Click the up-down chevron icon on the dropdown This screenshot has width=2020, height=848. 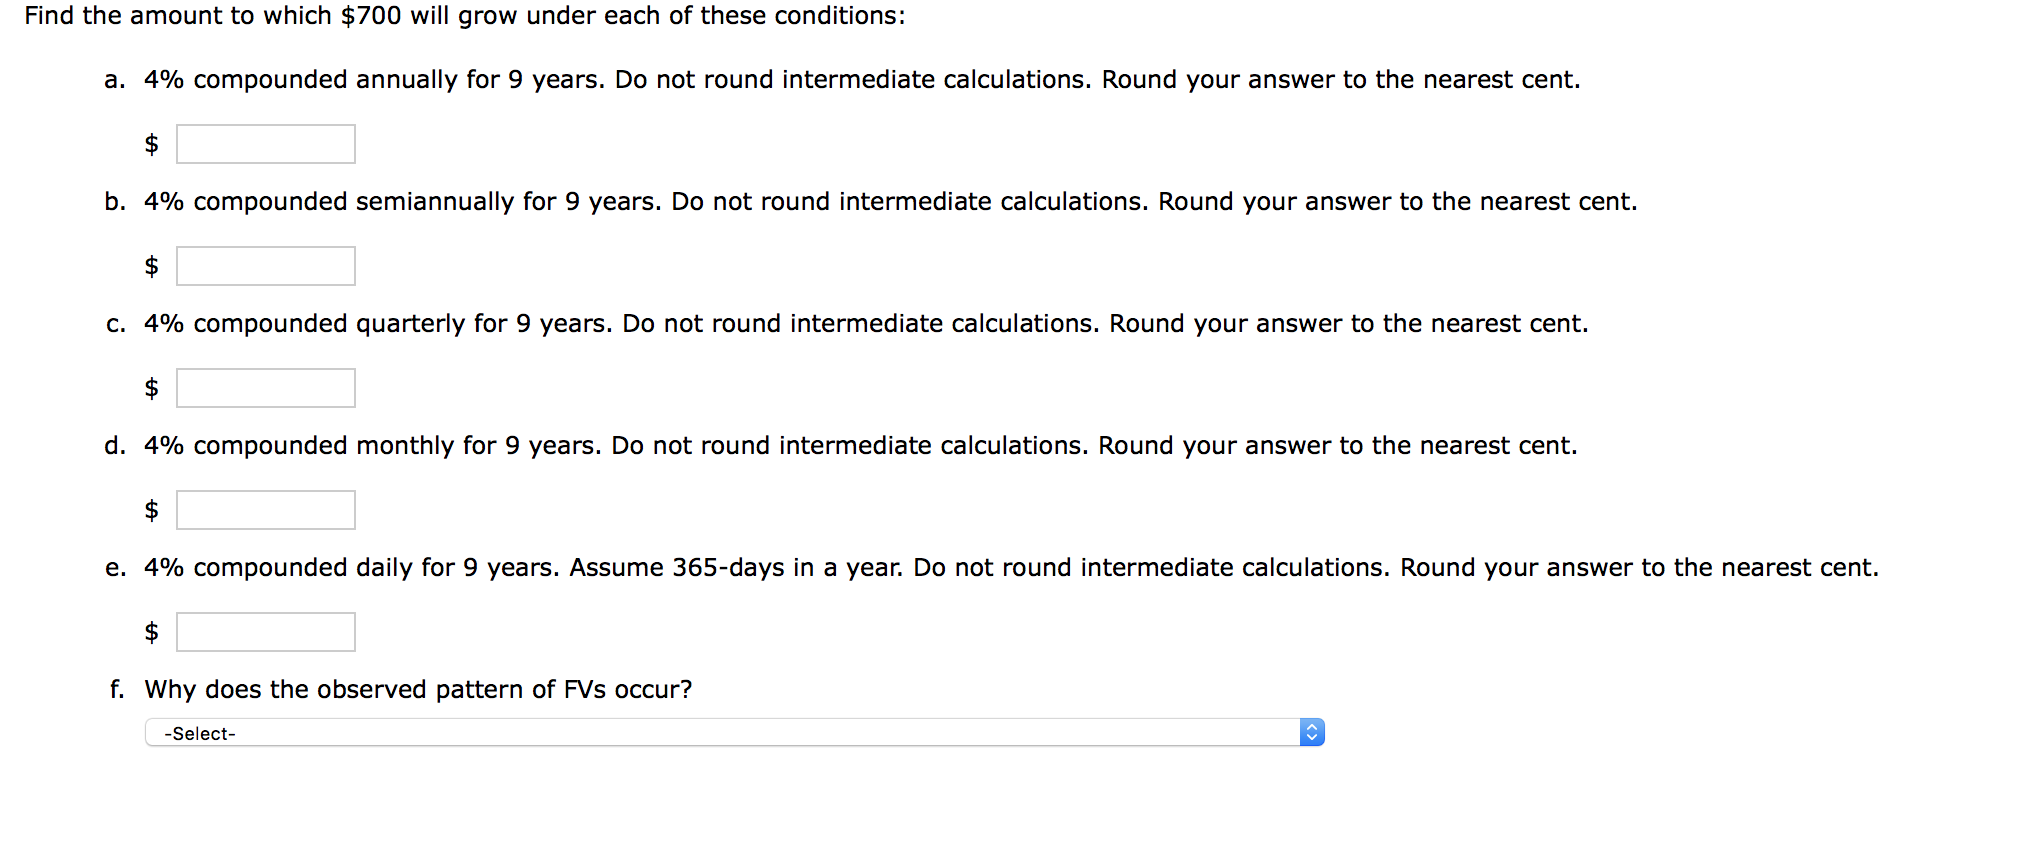1311,732
